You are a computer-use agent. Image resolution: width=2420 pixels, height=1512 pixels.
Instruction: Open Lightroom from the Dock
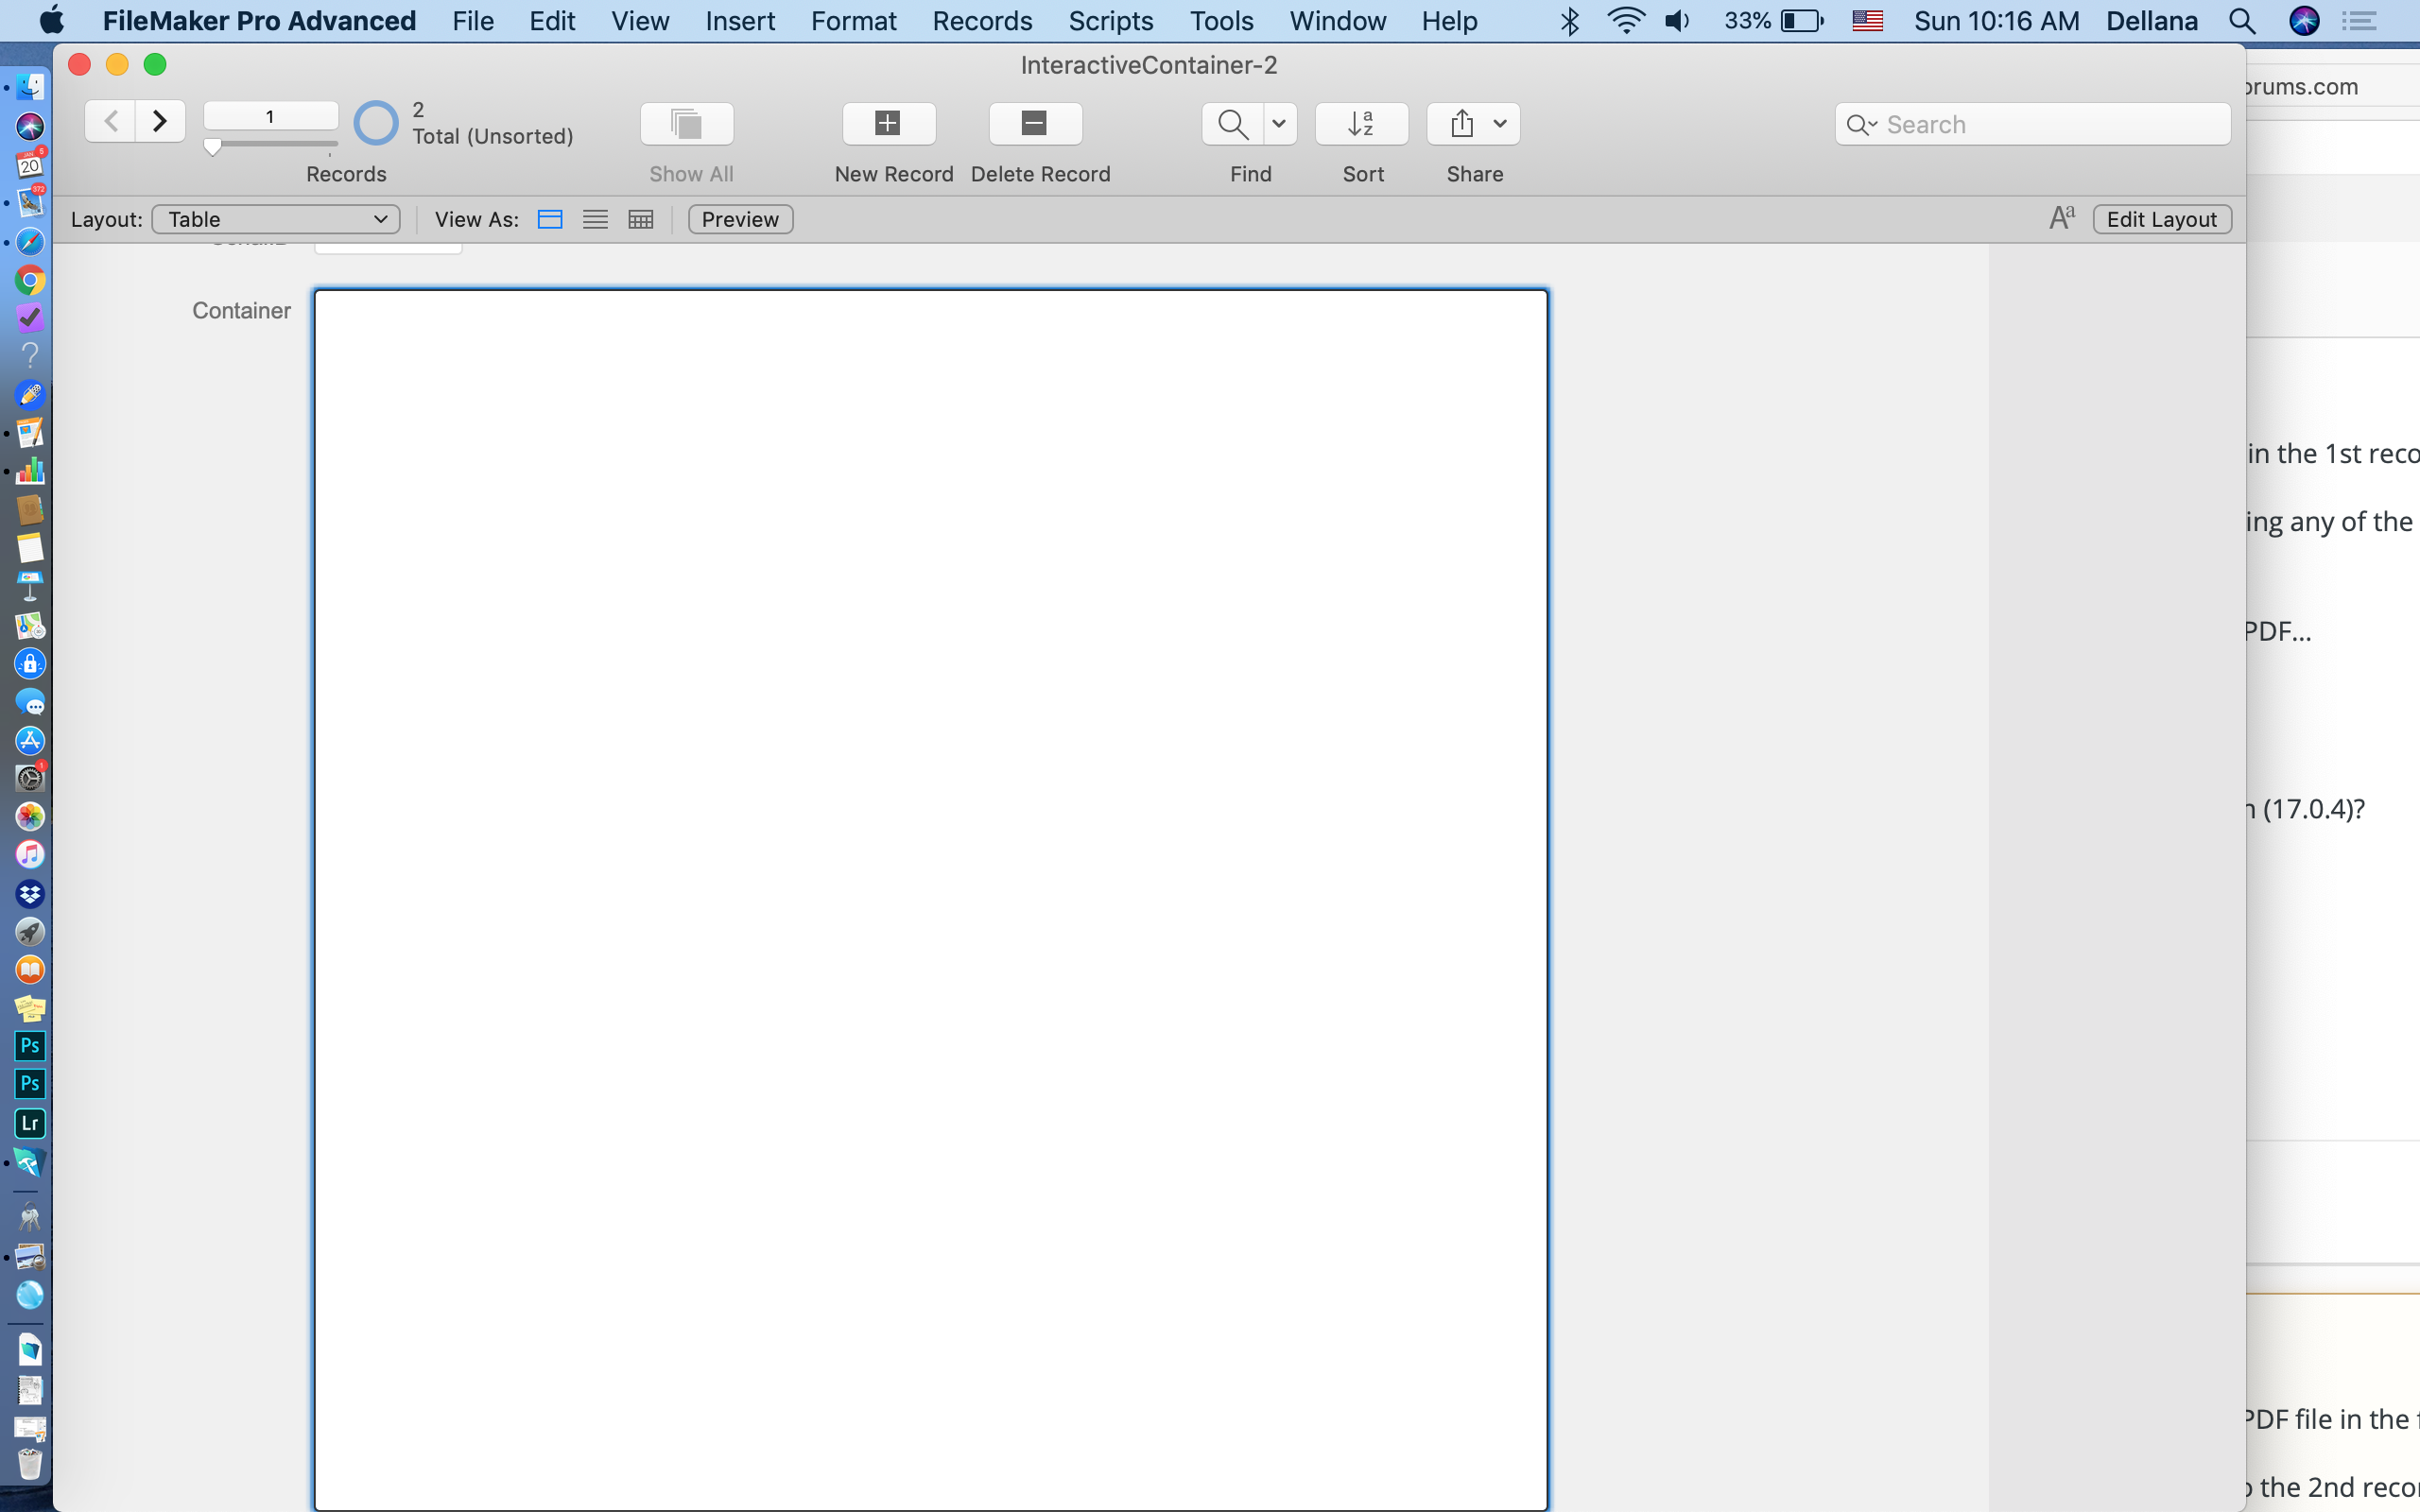30,1123
